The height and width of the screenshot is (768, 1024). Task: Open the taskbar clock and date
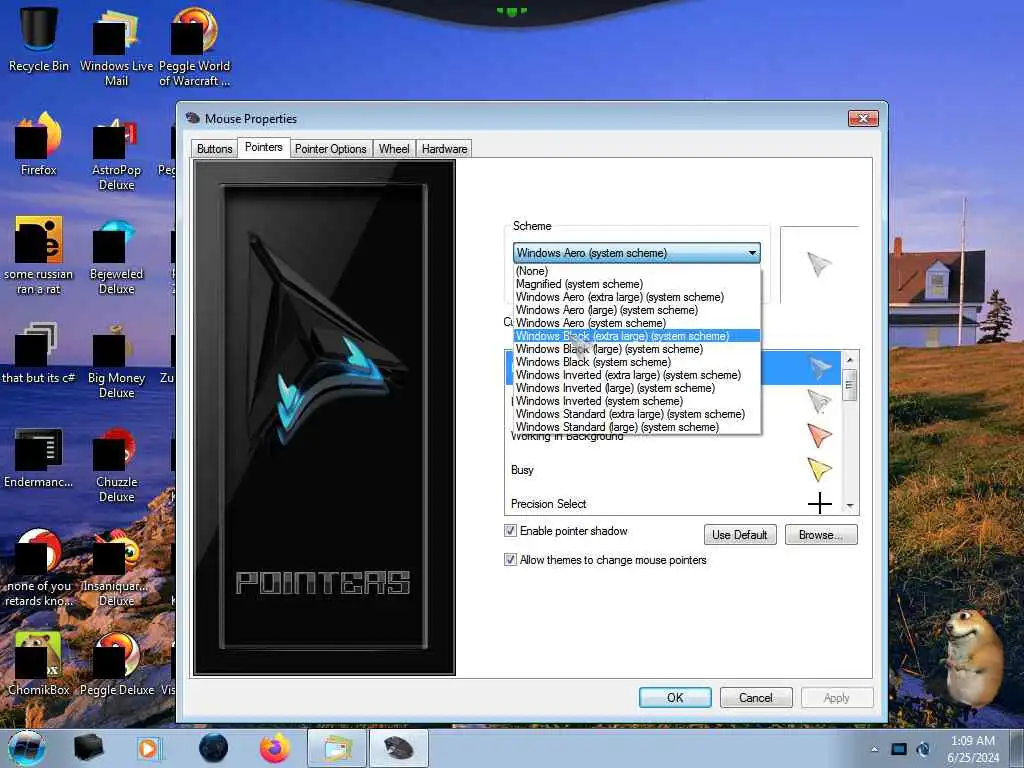point(972,749)
